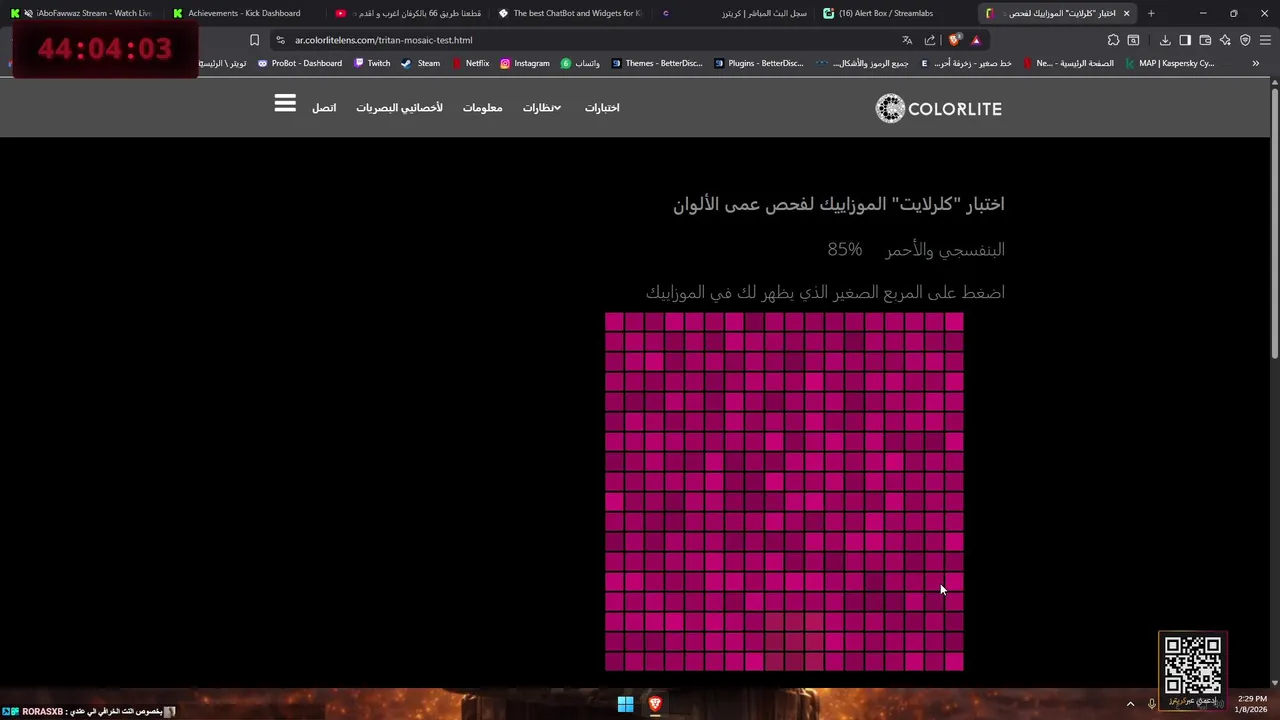
Task: Open معلومات navigation item
Action: pyautogui.click(x=482, y=107)
